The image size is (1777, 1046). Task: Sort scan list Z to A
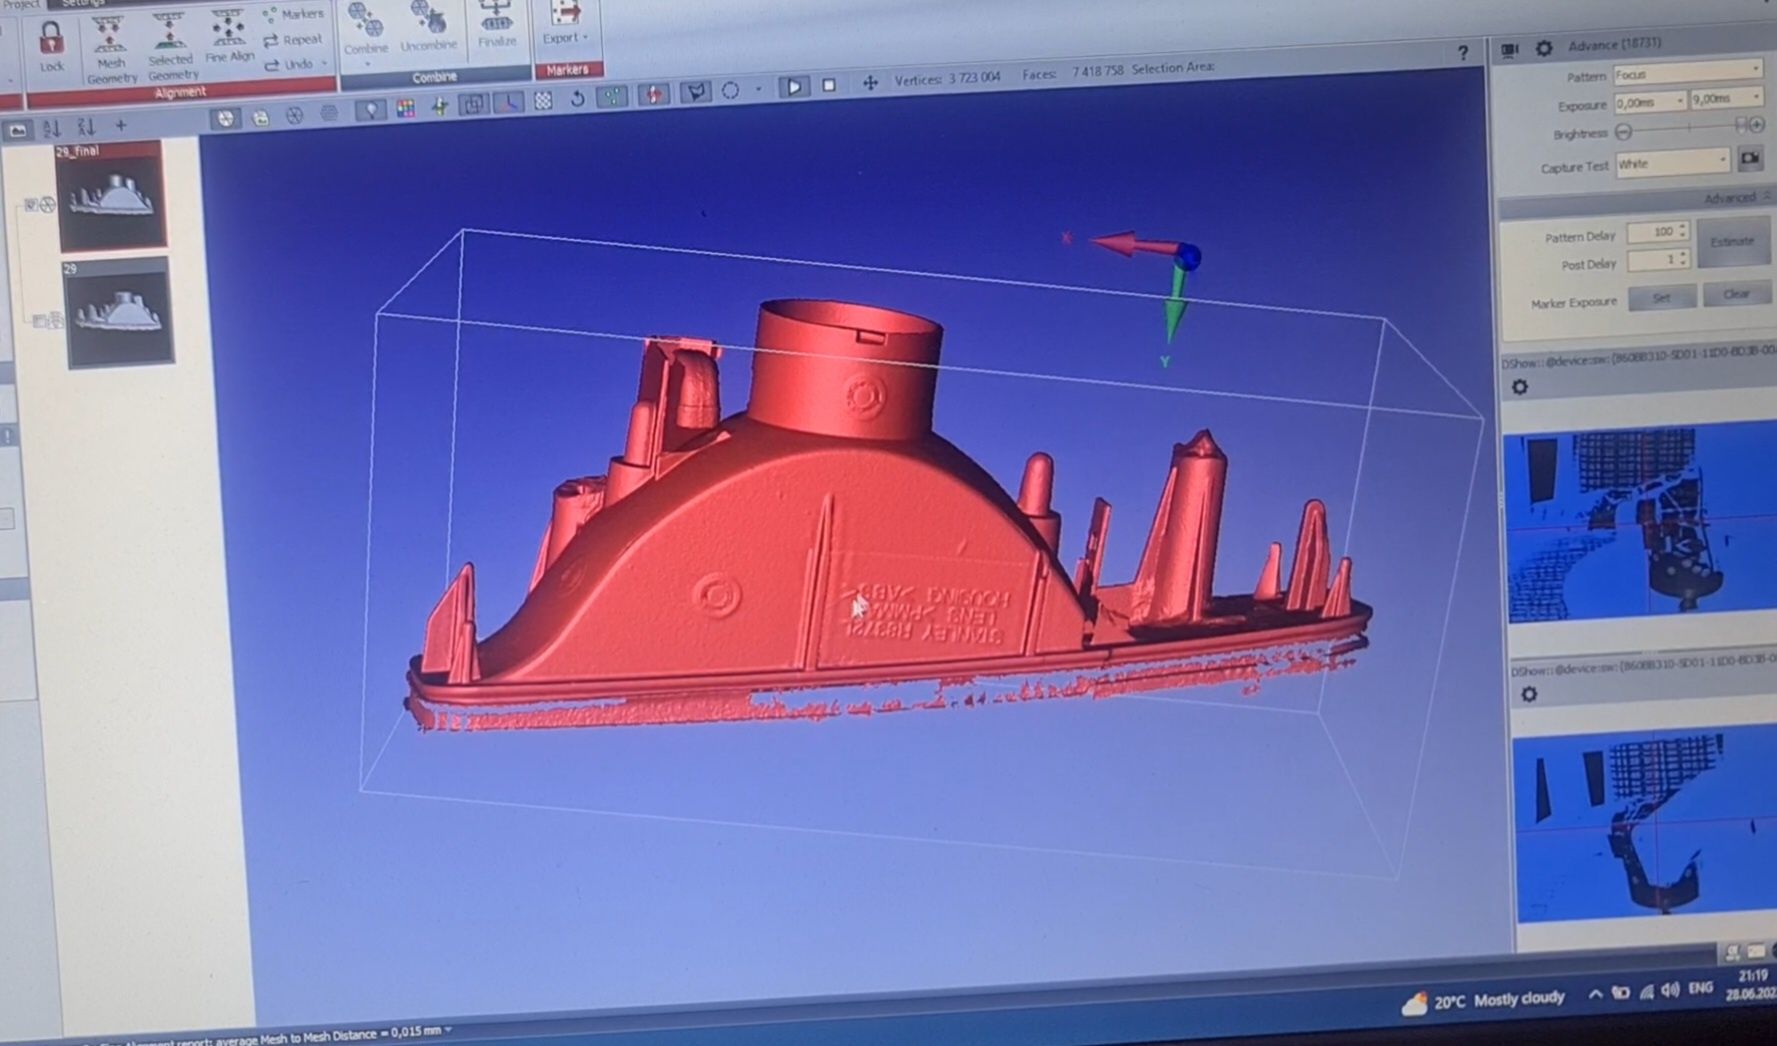pyautogui.click(x=86, y=127)
